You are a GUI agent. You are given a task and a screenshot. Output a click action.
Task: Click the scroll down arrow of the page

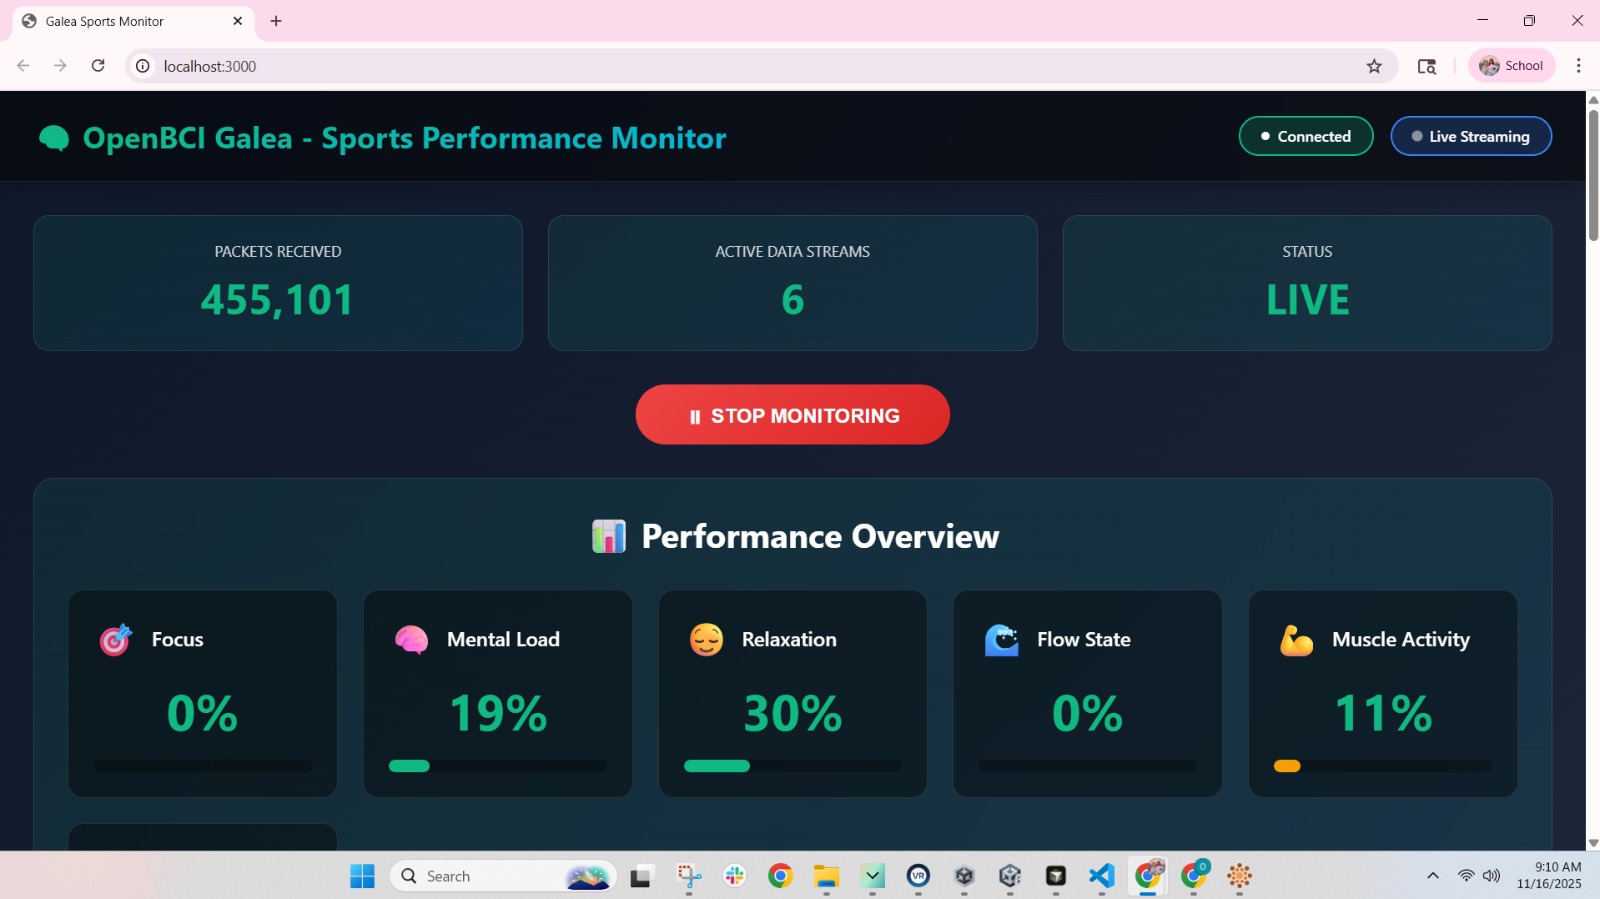tap(1593, 843)
